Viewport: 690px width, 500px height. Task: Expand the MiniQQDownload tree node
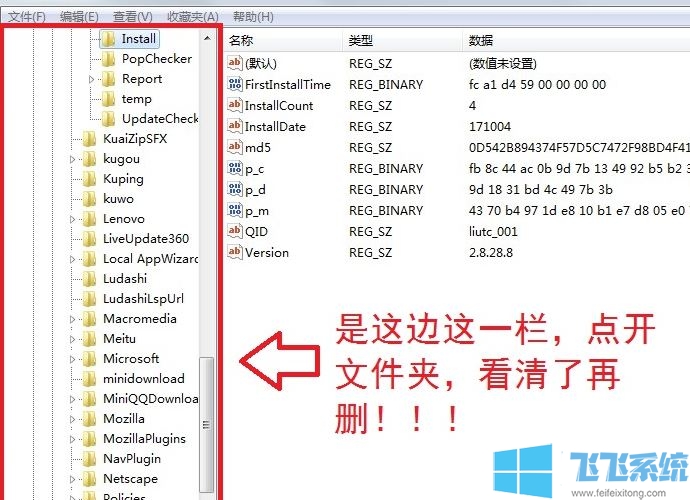point(73,399)
